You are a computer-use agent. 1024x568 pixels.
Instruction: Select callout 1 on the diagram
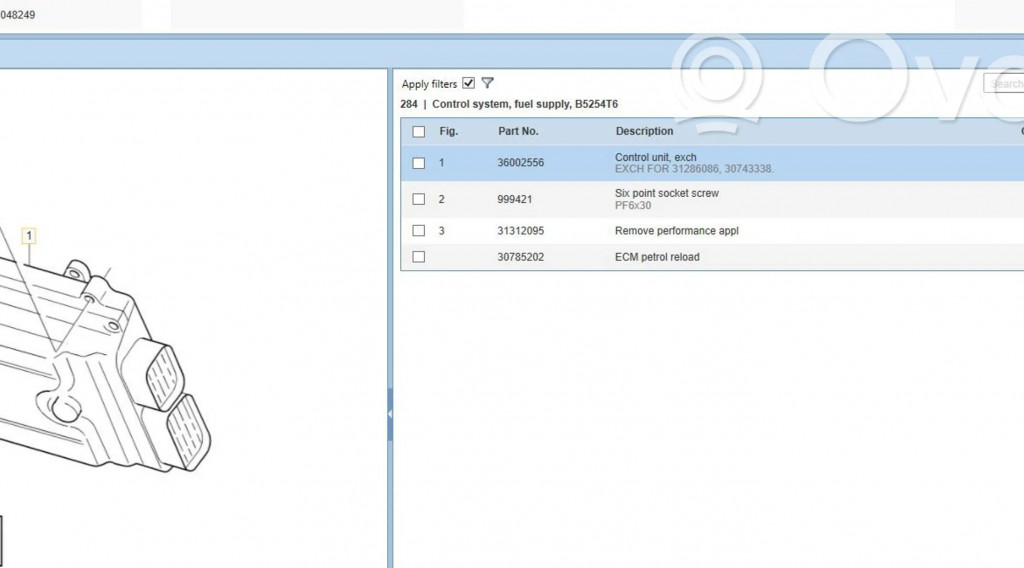[x=29, y=236]
